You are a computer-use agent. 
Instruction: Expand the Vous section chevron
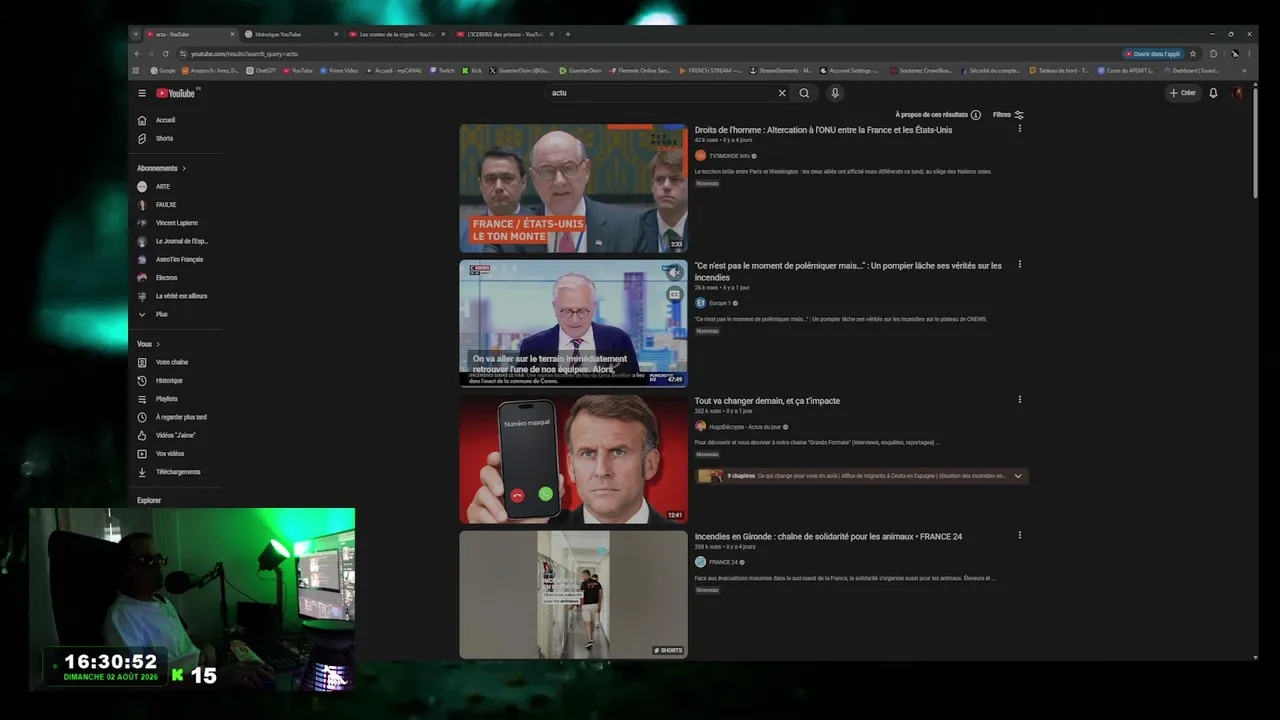(158, 344)
